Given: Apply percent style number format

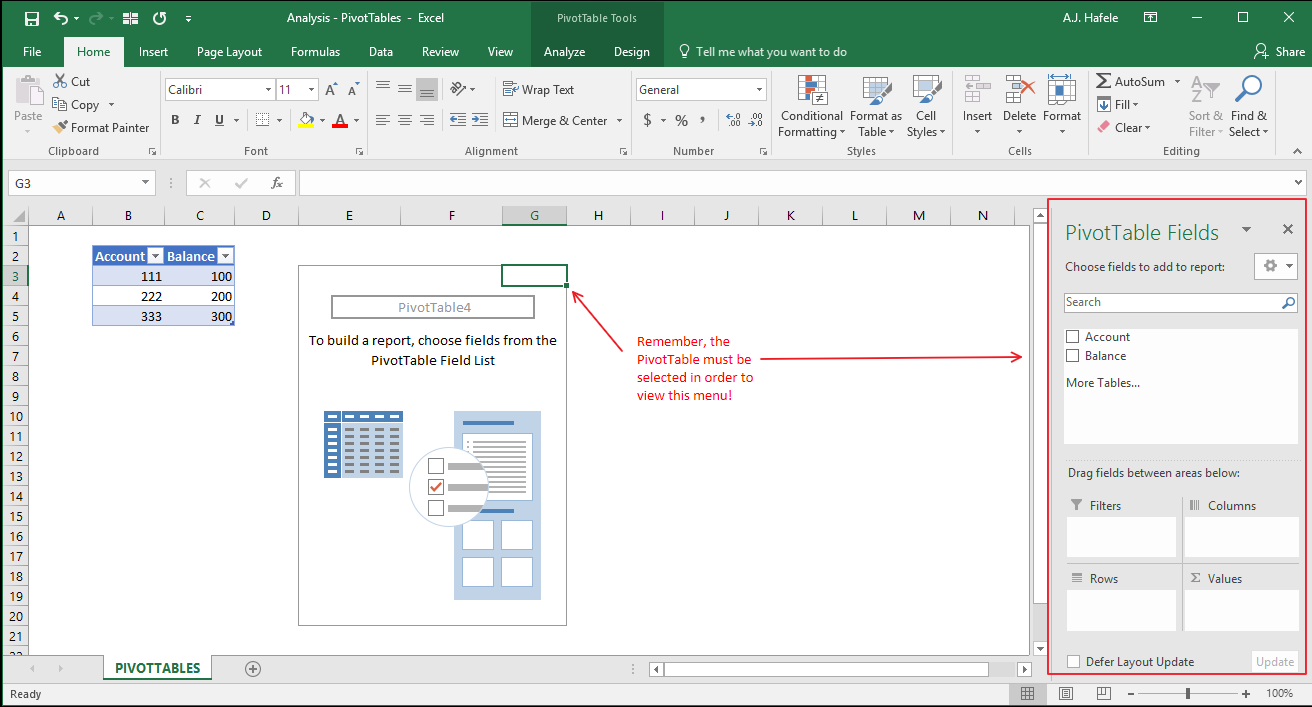Looking at the screenshot, I should [x=681, y=120].
